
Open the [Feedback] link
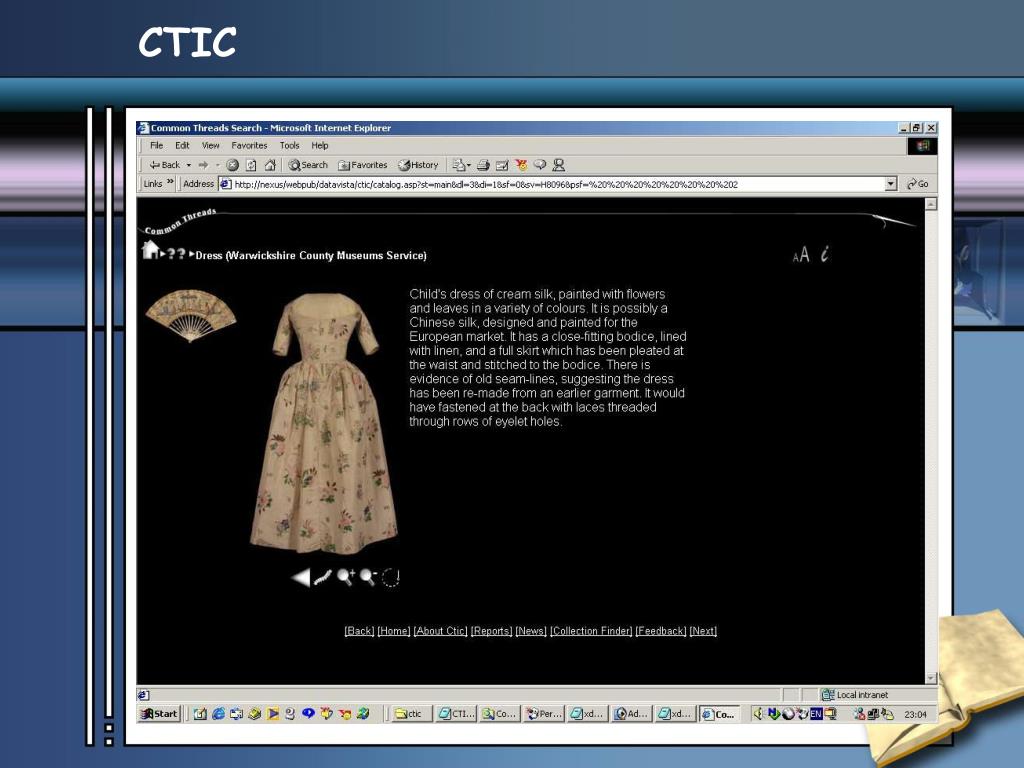pos(661,631)
